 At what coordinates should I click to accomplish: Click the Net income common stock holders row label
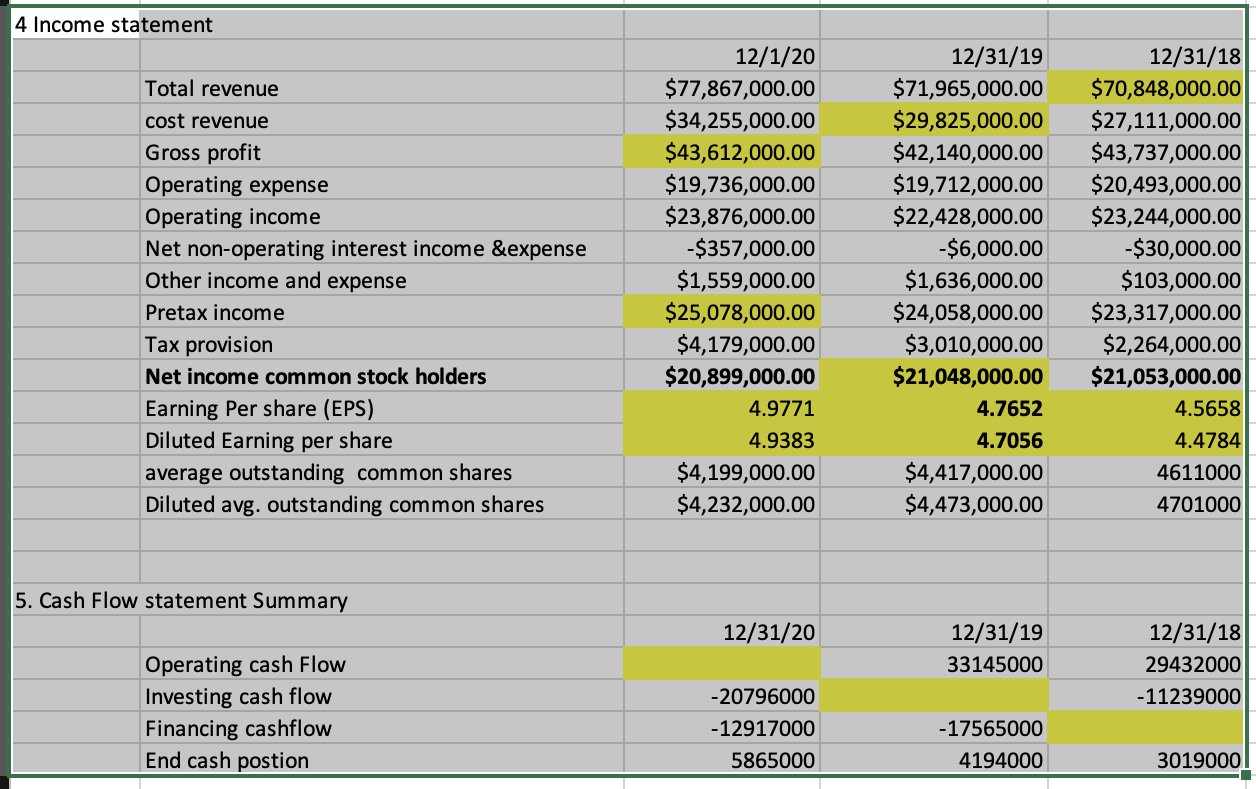click(280, 376)
